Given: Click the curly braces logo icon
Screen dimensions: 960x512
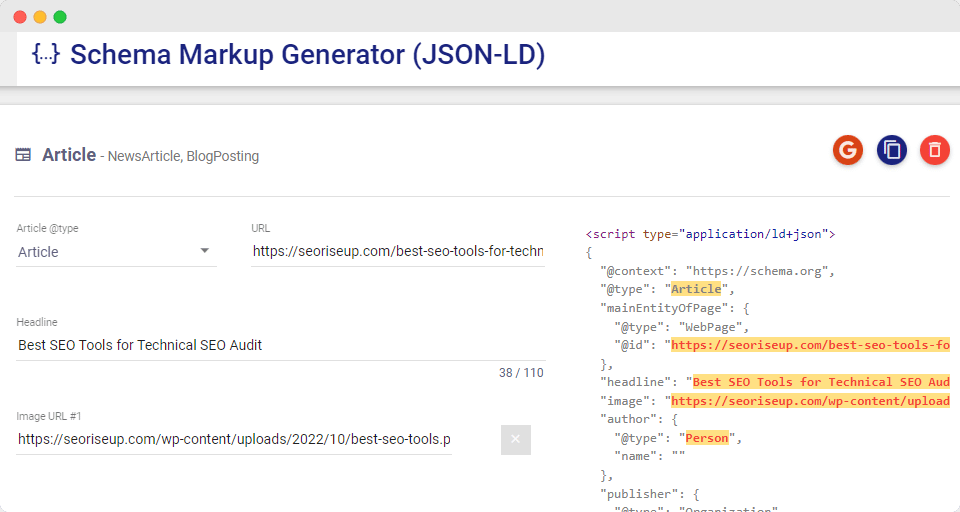Looking at the screenshot, I should click(46, 54).
